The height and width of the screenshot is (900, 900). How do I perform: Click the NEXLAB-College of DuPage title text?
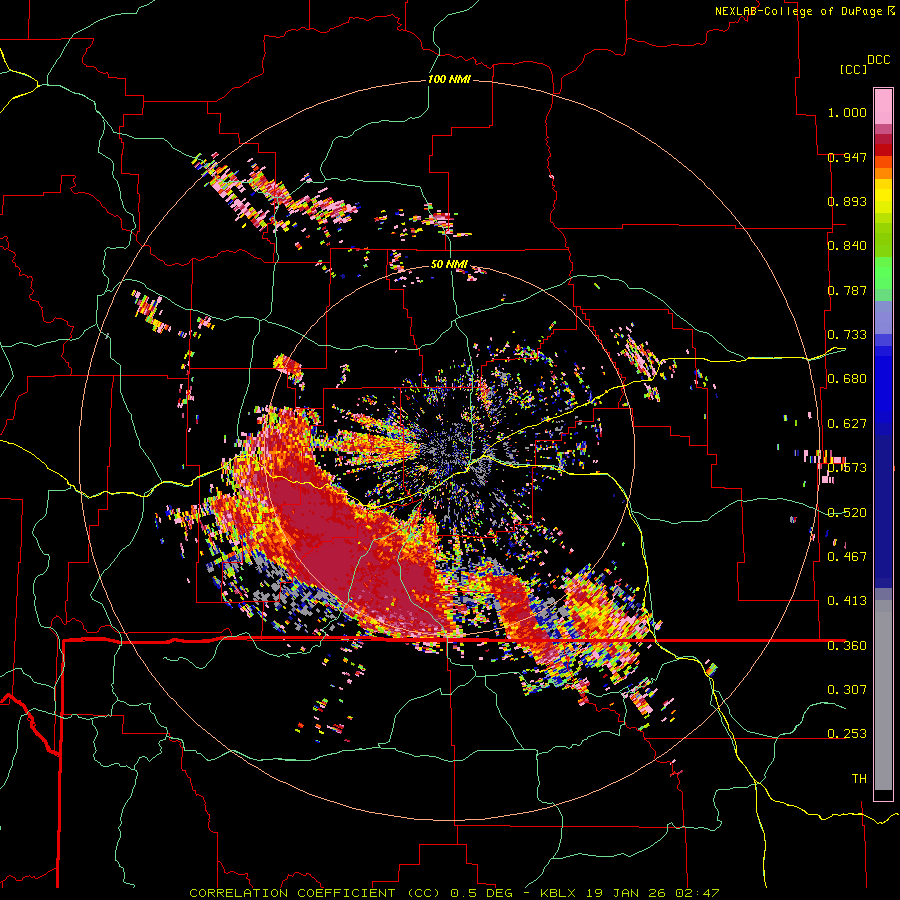point(804,11)
